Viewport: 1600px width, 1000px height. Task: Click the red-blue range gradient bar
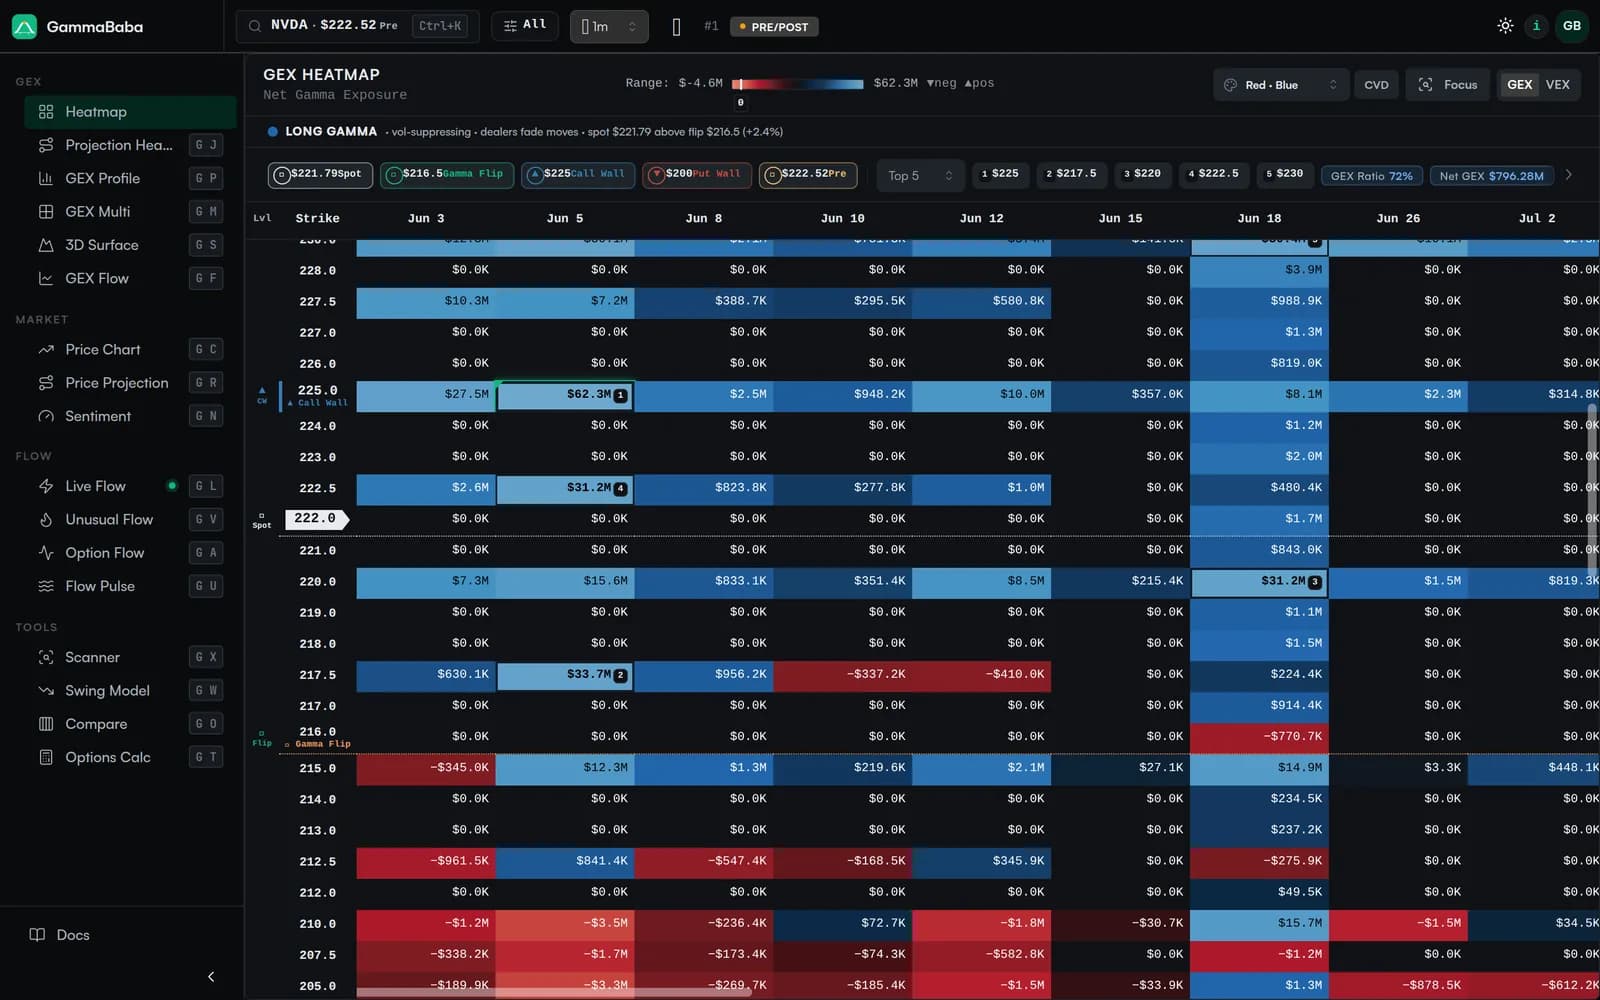(798, 84)
